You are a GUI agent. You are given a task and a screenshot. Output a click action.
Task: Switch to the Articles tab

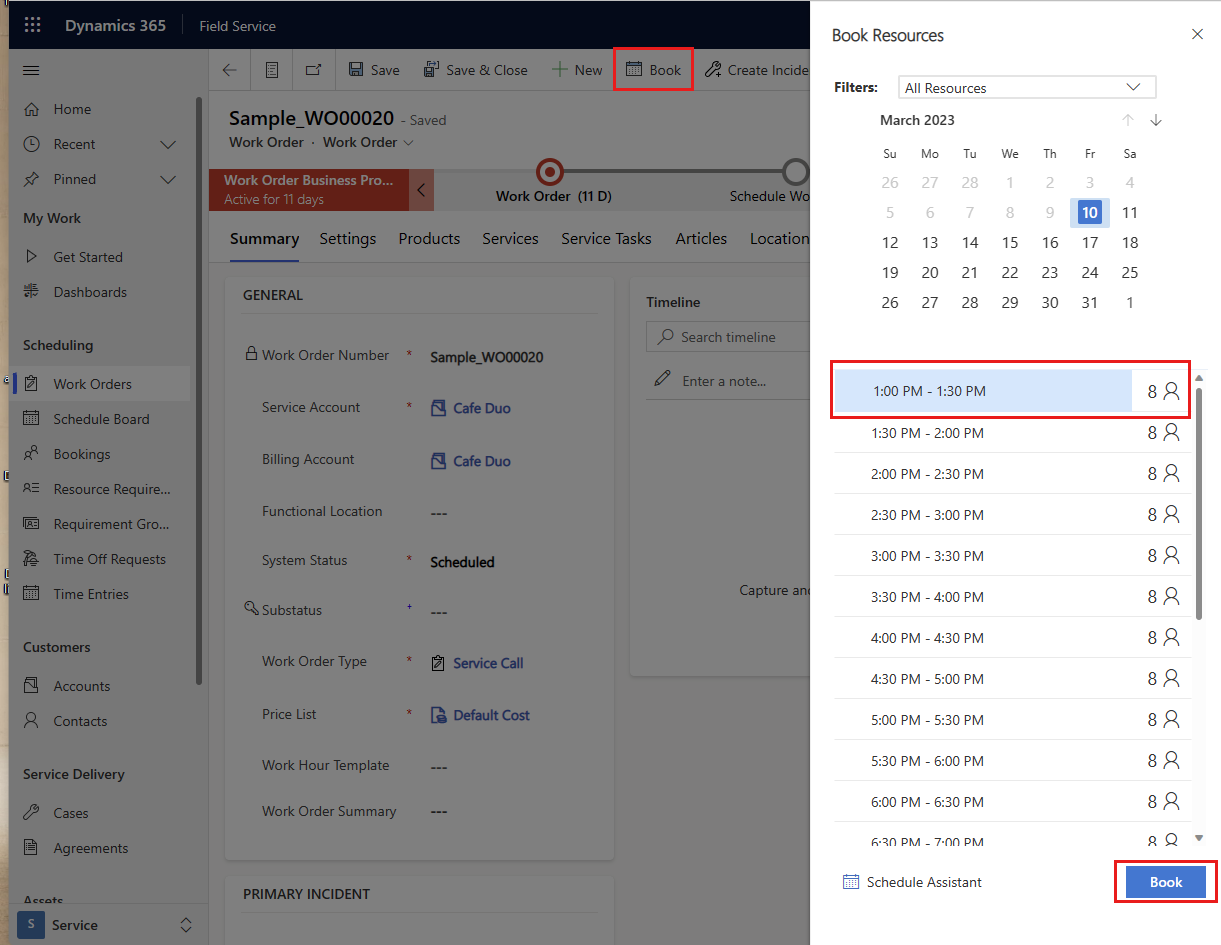click(x=701, y=239)
